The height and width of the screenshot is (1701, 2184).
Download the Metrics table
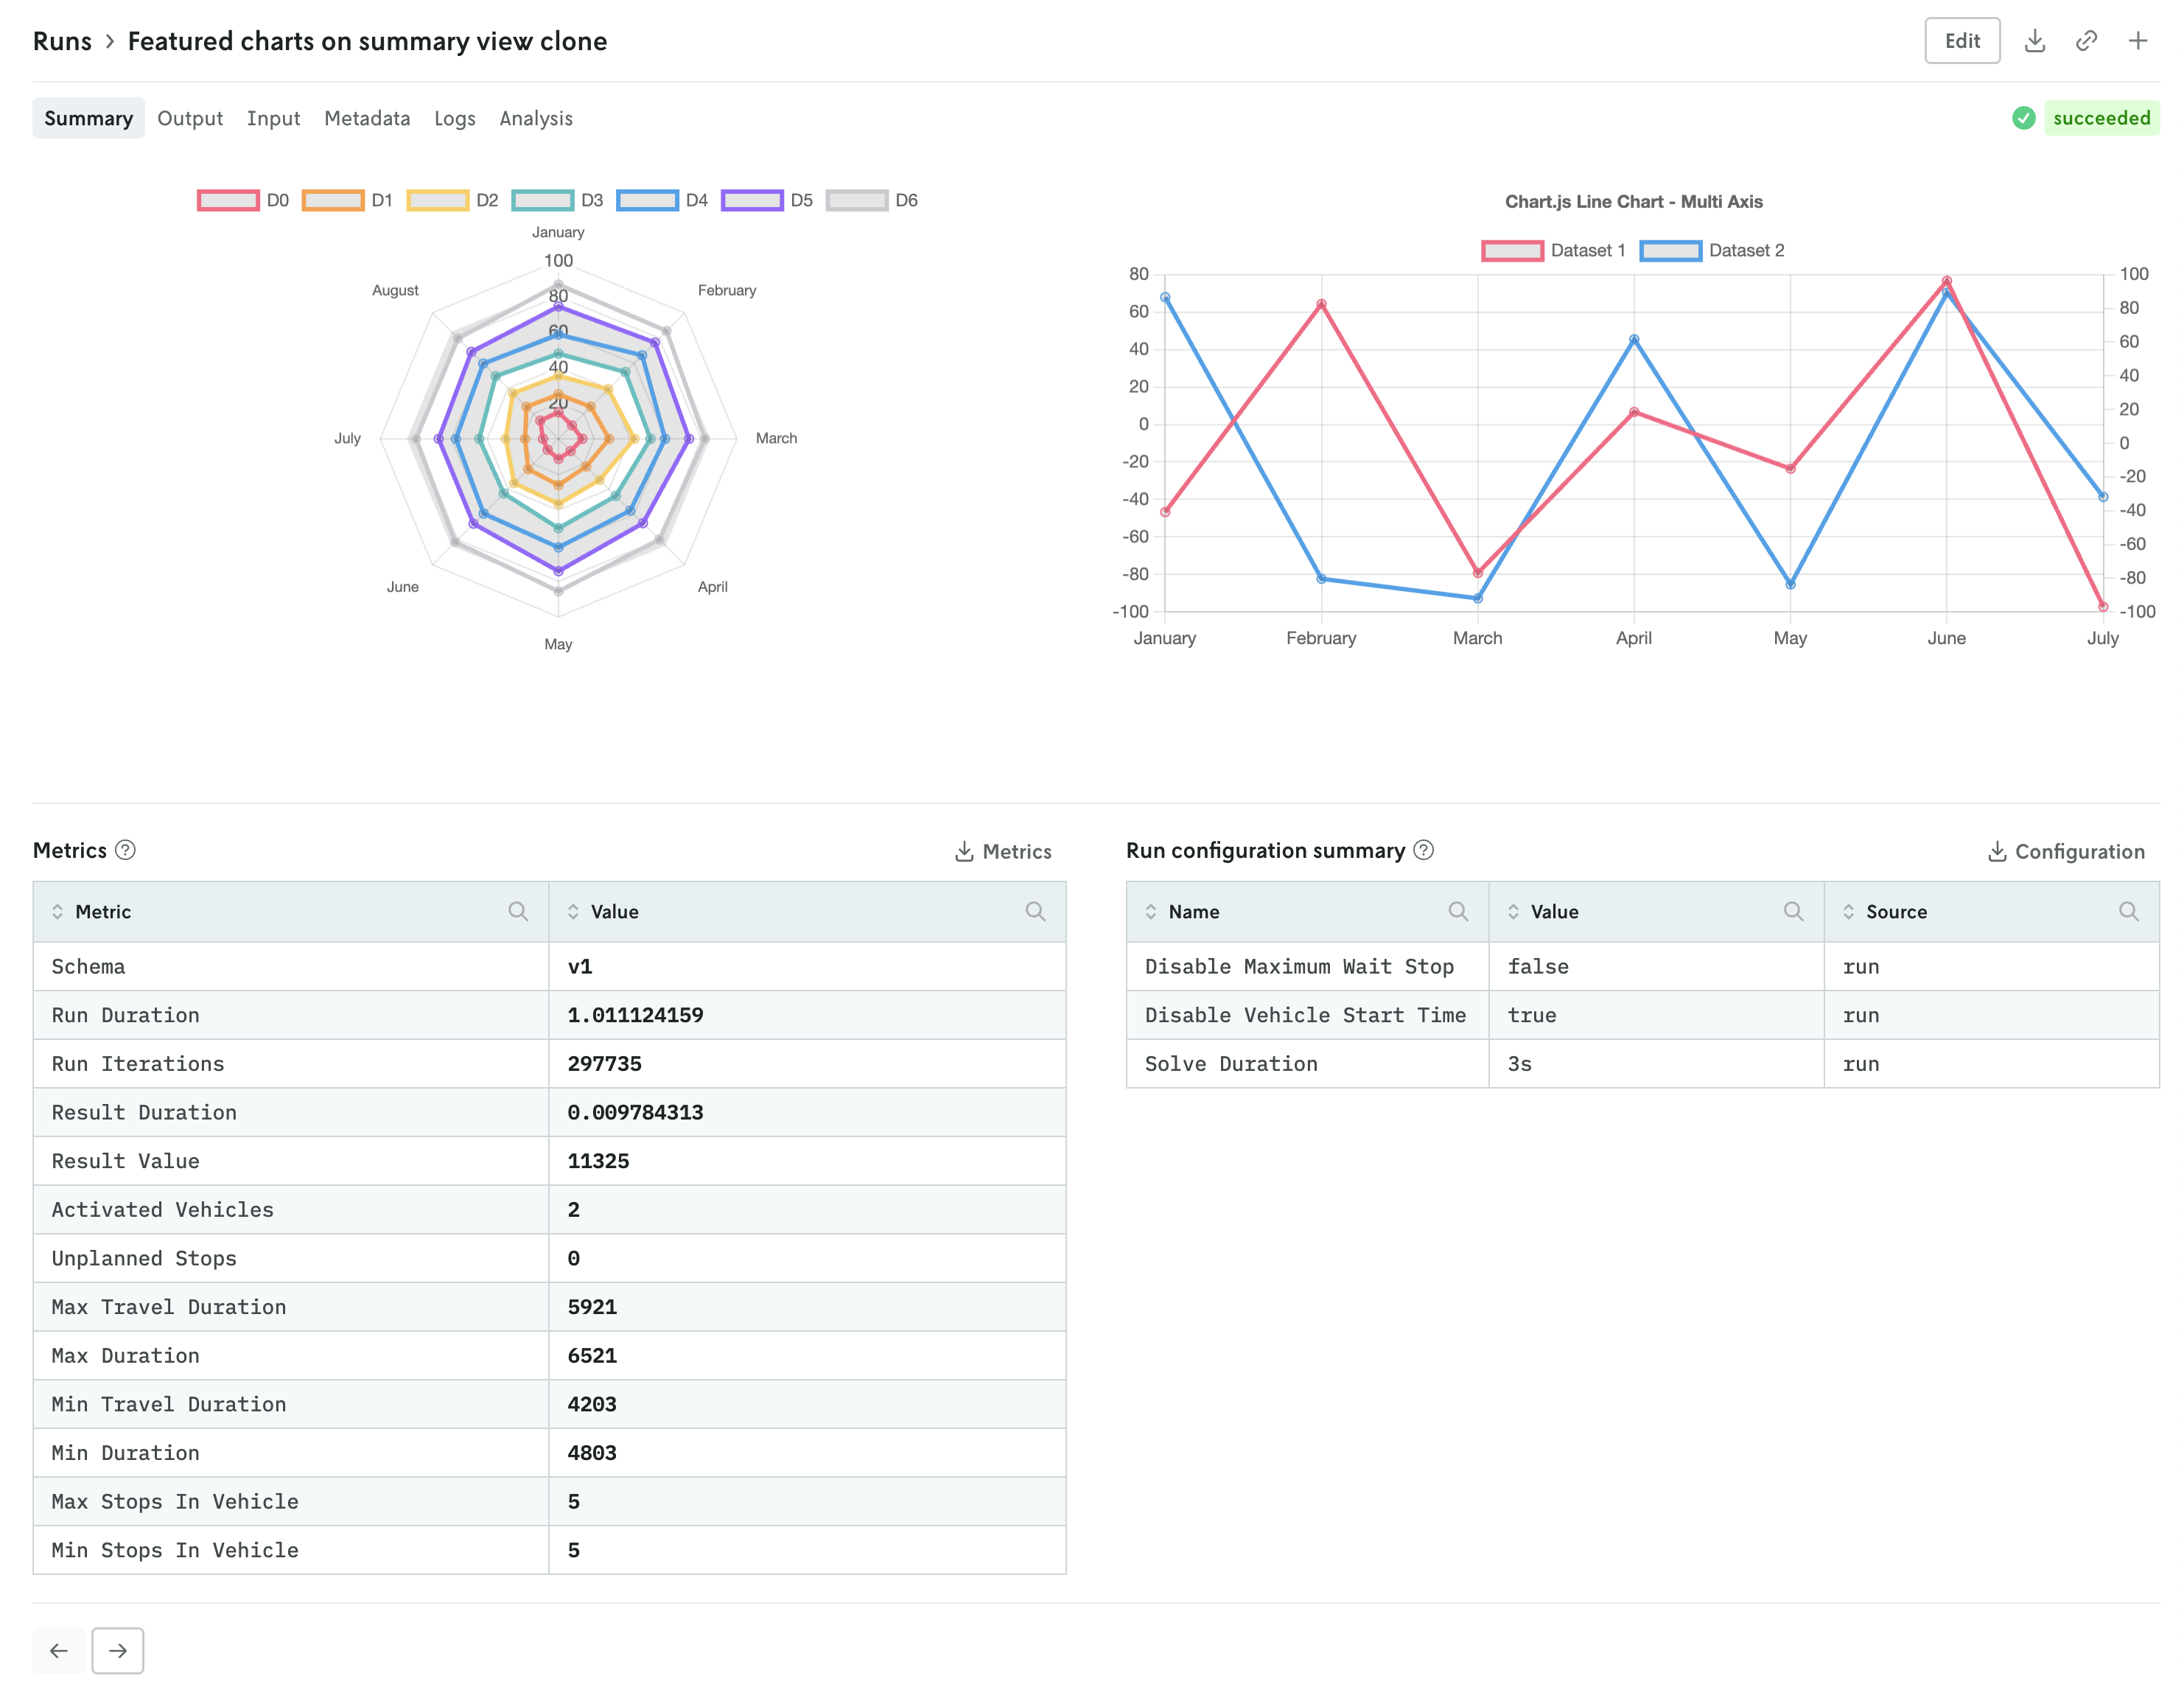coord(1003,851)
